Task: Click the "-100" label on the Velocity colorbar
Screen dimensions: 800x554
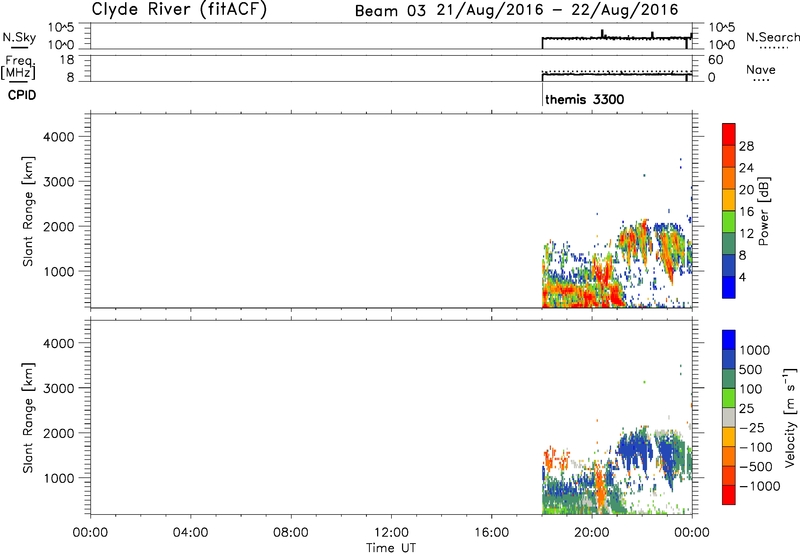Action: (x=756, y=447)
